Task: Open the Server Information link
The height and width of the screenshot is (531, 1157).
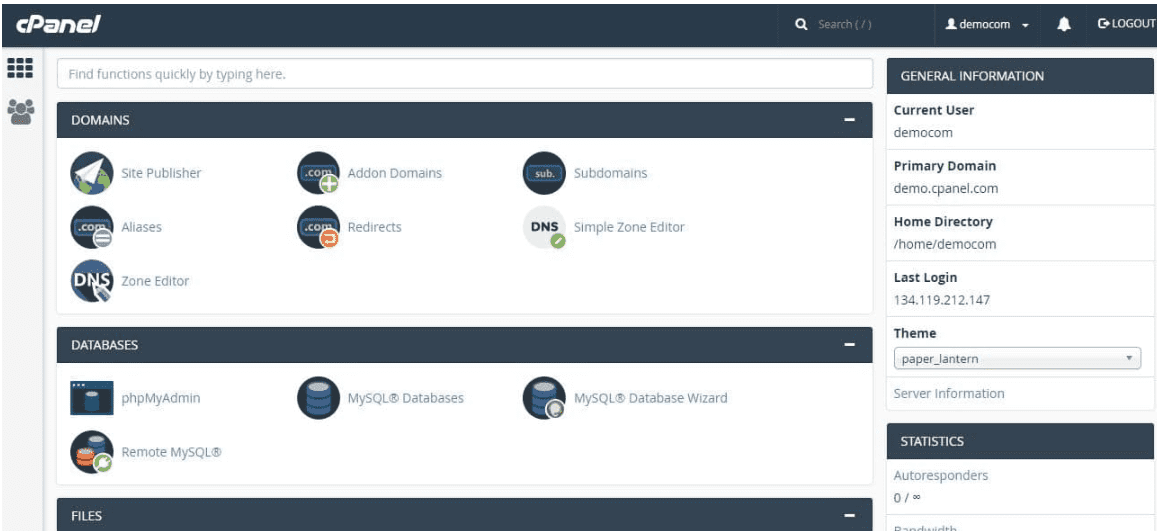Action: point(948,393)
